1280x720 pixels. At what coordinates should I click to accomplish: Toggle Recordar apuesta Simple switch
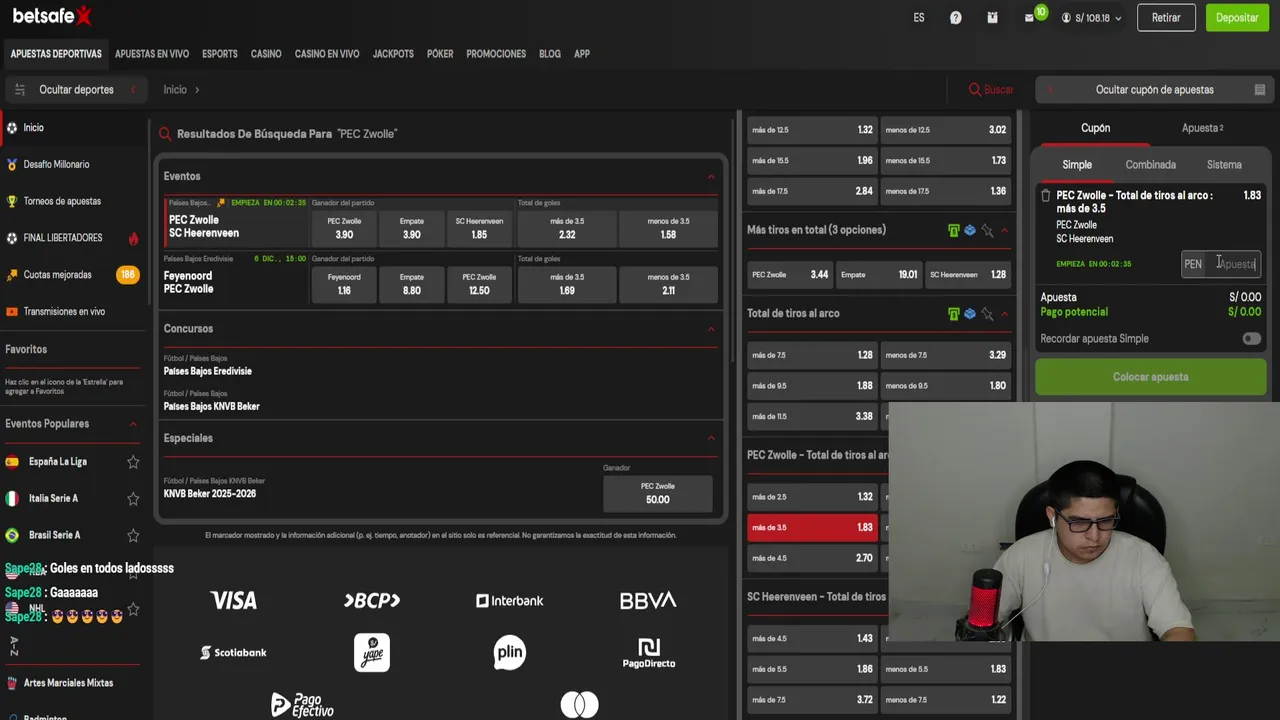coord(1251,339)
